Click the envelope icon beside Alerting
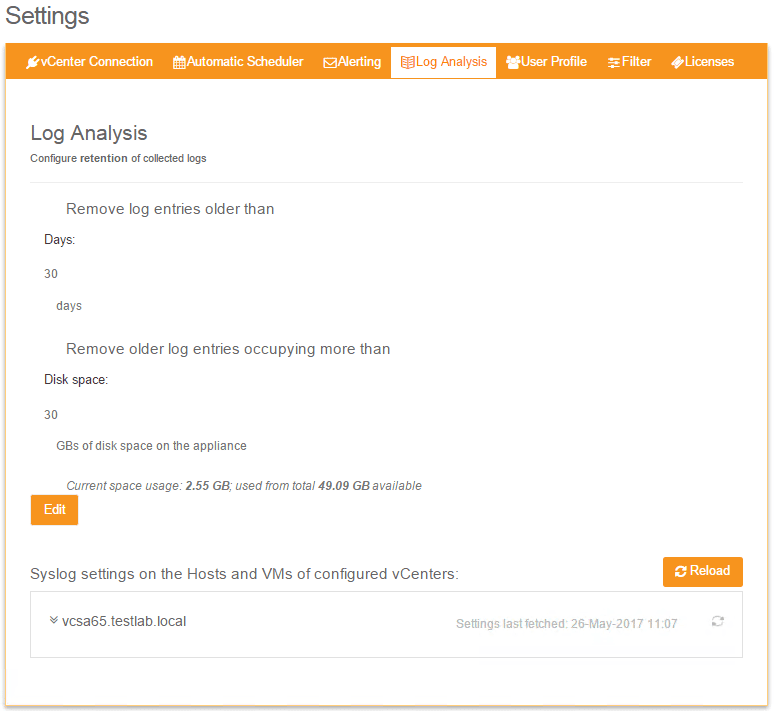775x711 pixels. tap(330, 62)
